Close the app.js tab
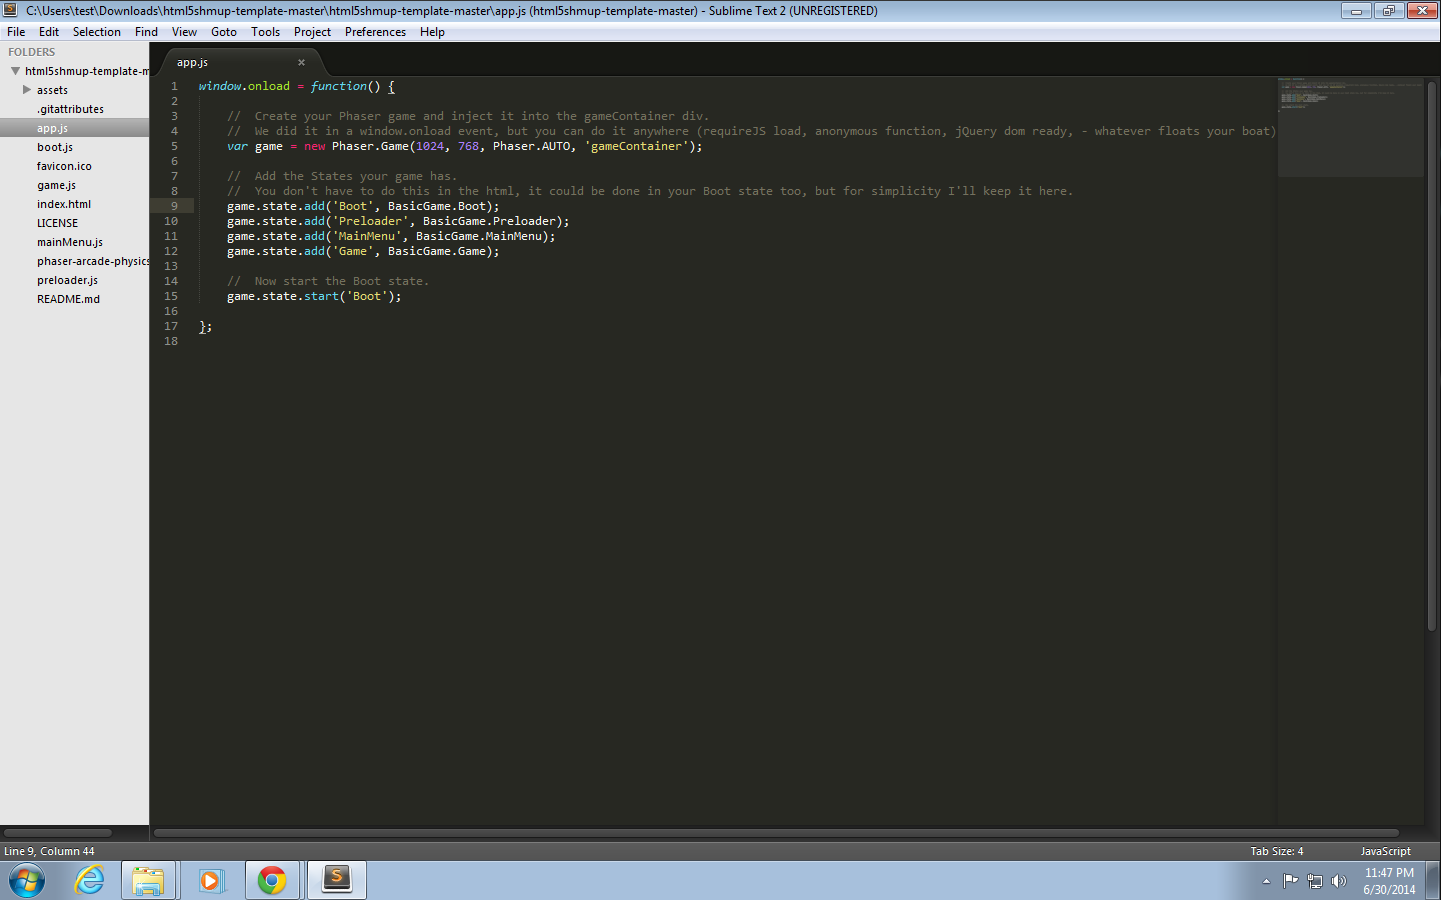The height and width of the screenshot is (900, 1441). 301,62
